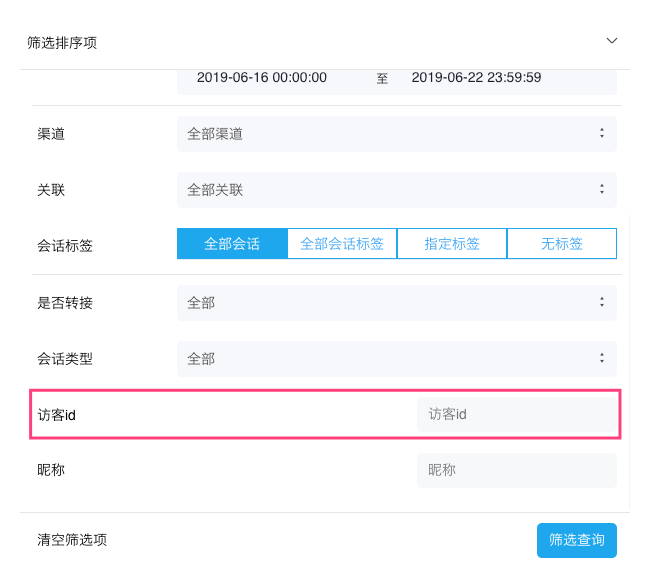Collapse the 筛选排序项 panel chevron
Viewport: 650px width, 588px height.
(x=612, y=41)
